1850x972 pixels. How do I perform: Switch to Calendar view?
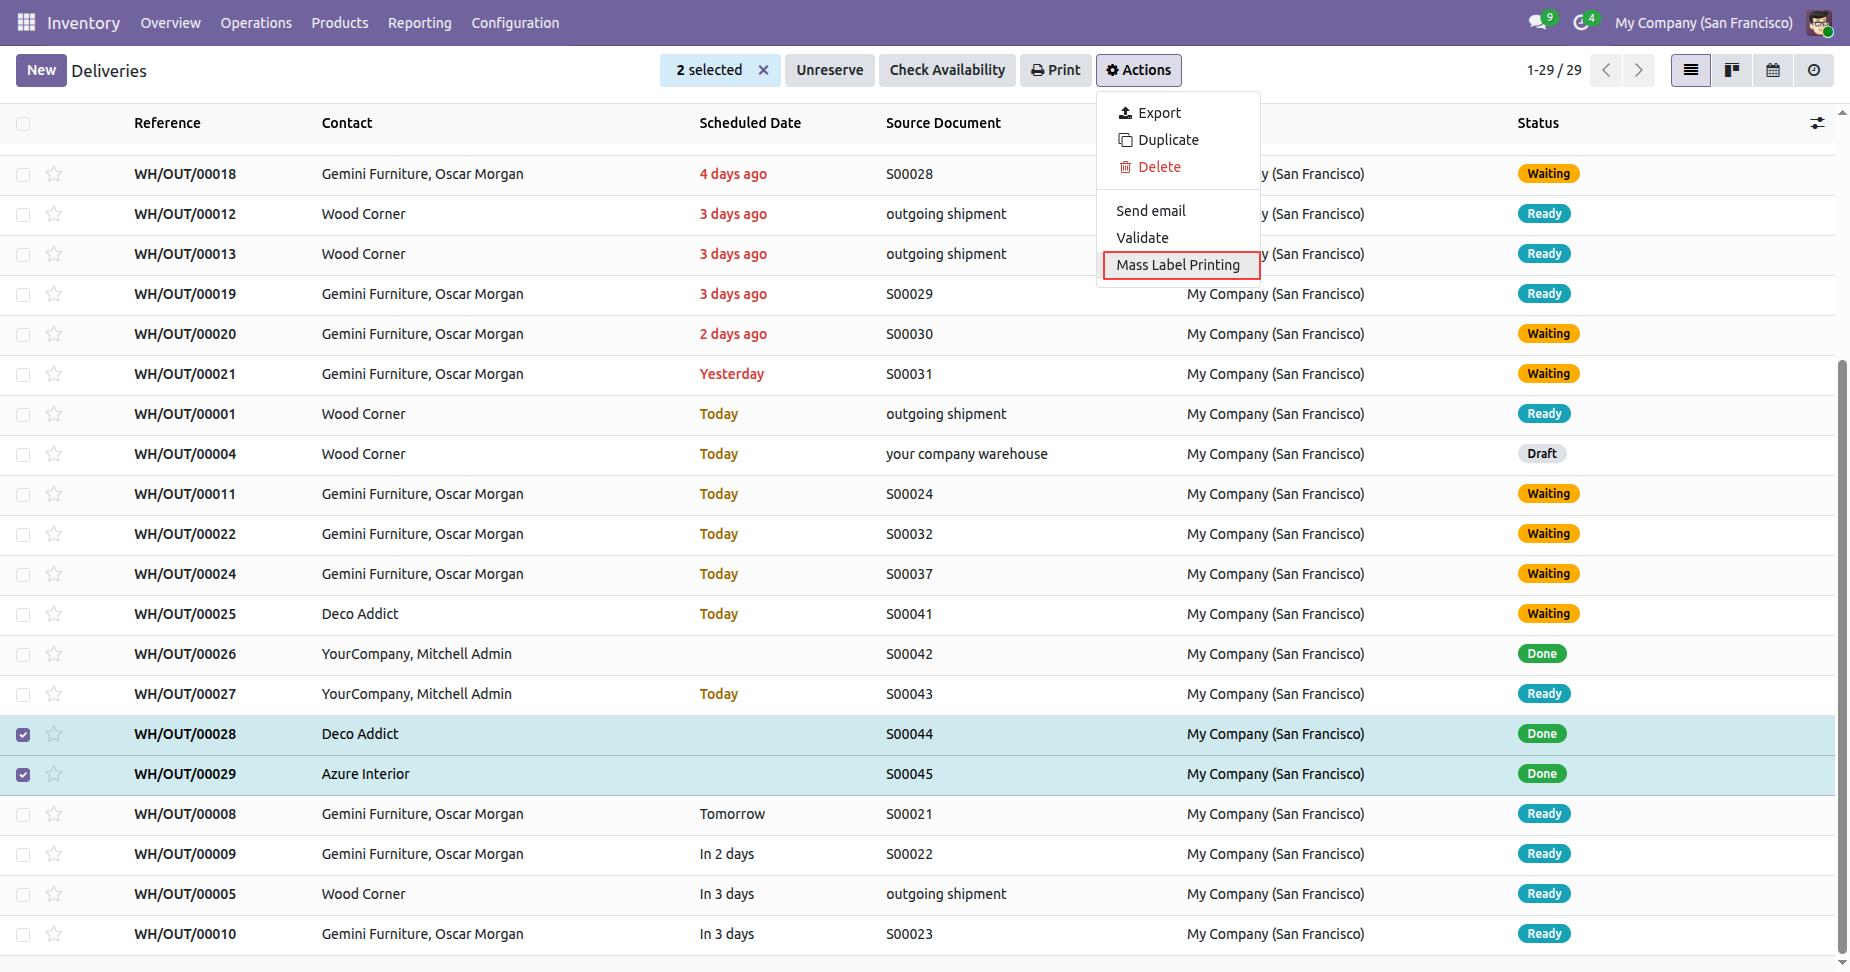[1773, 70]
